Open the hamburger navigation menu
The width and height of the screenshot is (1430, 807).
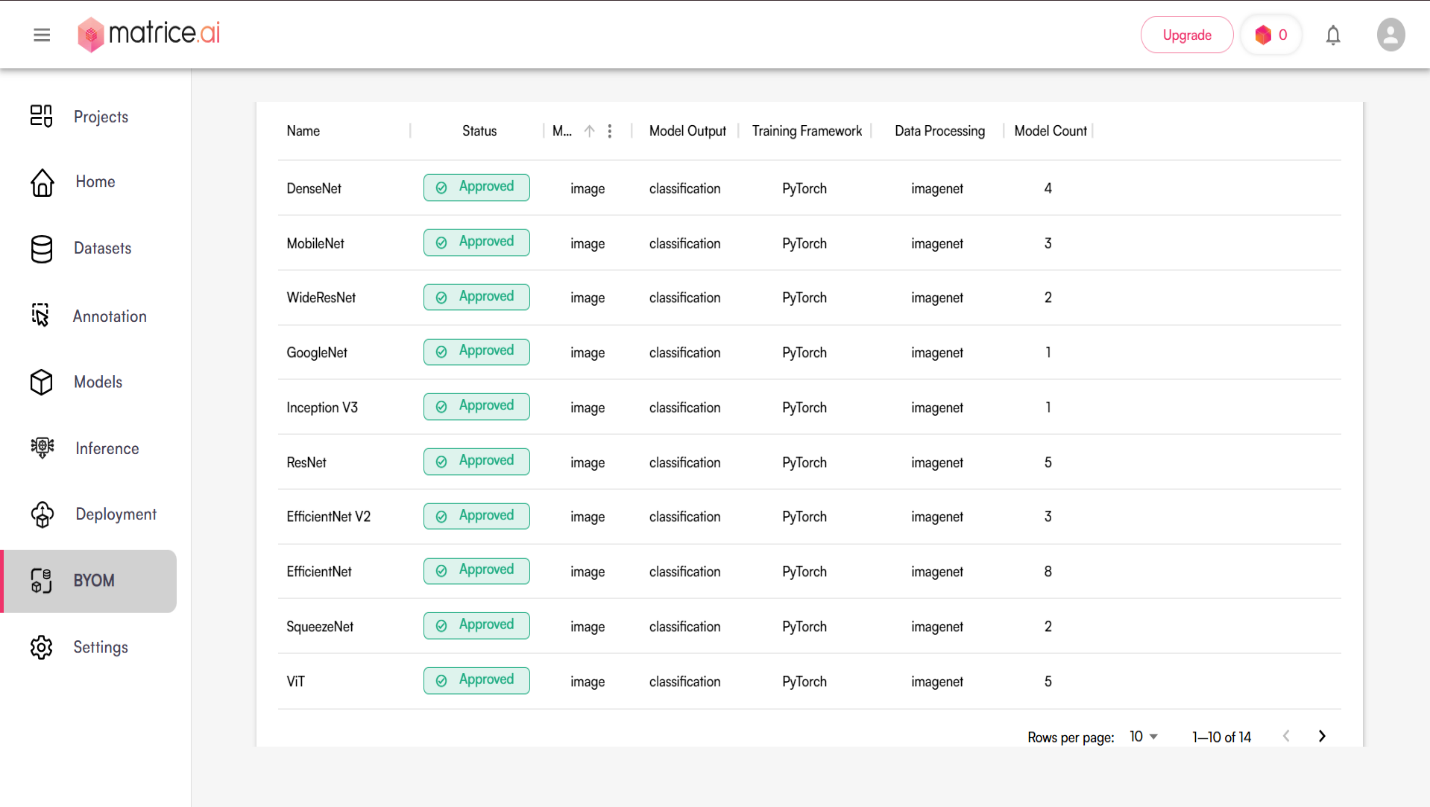click(41, 35)
